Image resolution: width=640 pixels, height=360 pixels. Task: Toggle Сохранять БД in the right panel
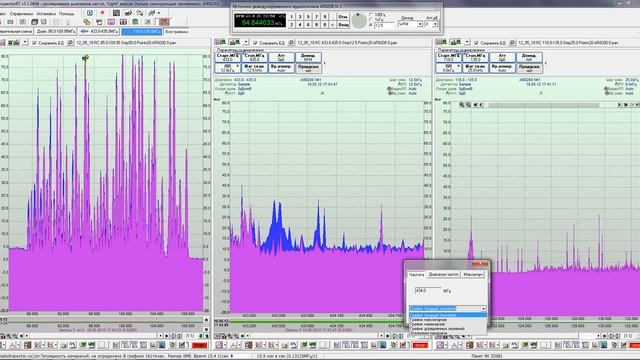(476, 42)
